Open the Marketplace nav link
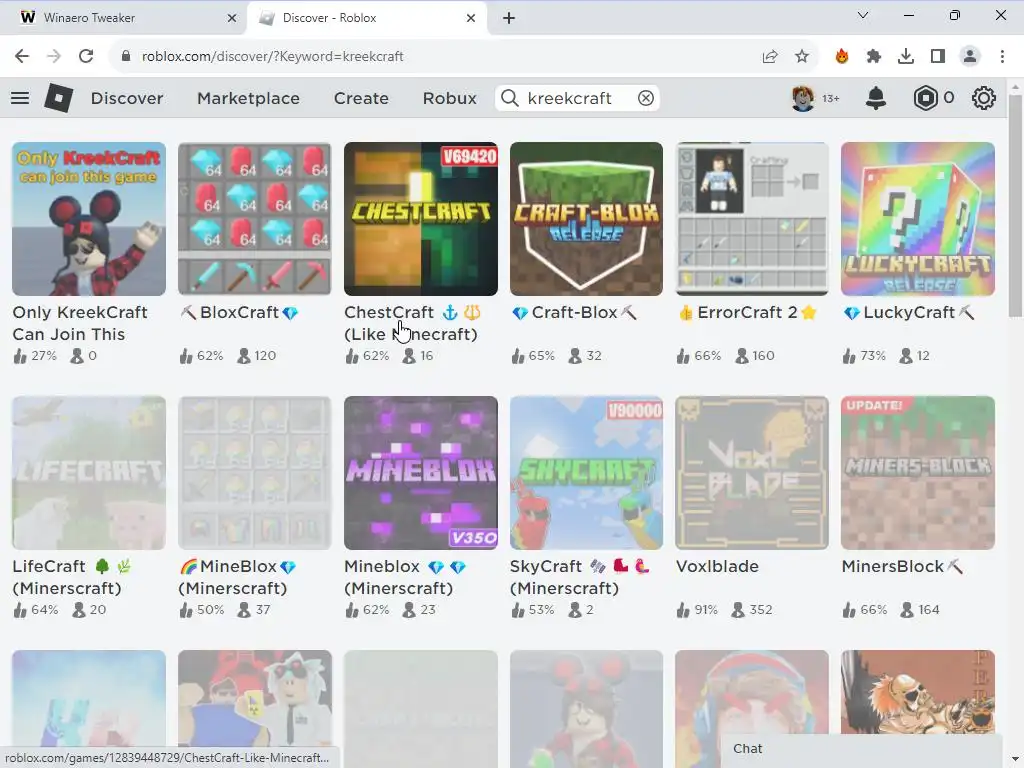 [x=248, y=98]
